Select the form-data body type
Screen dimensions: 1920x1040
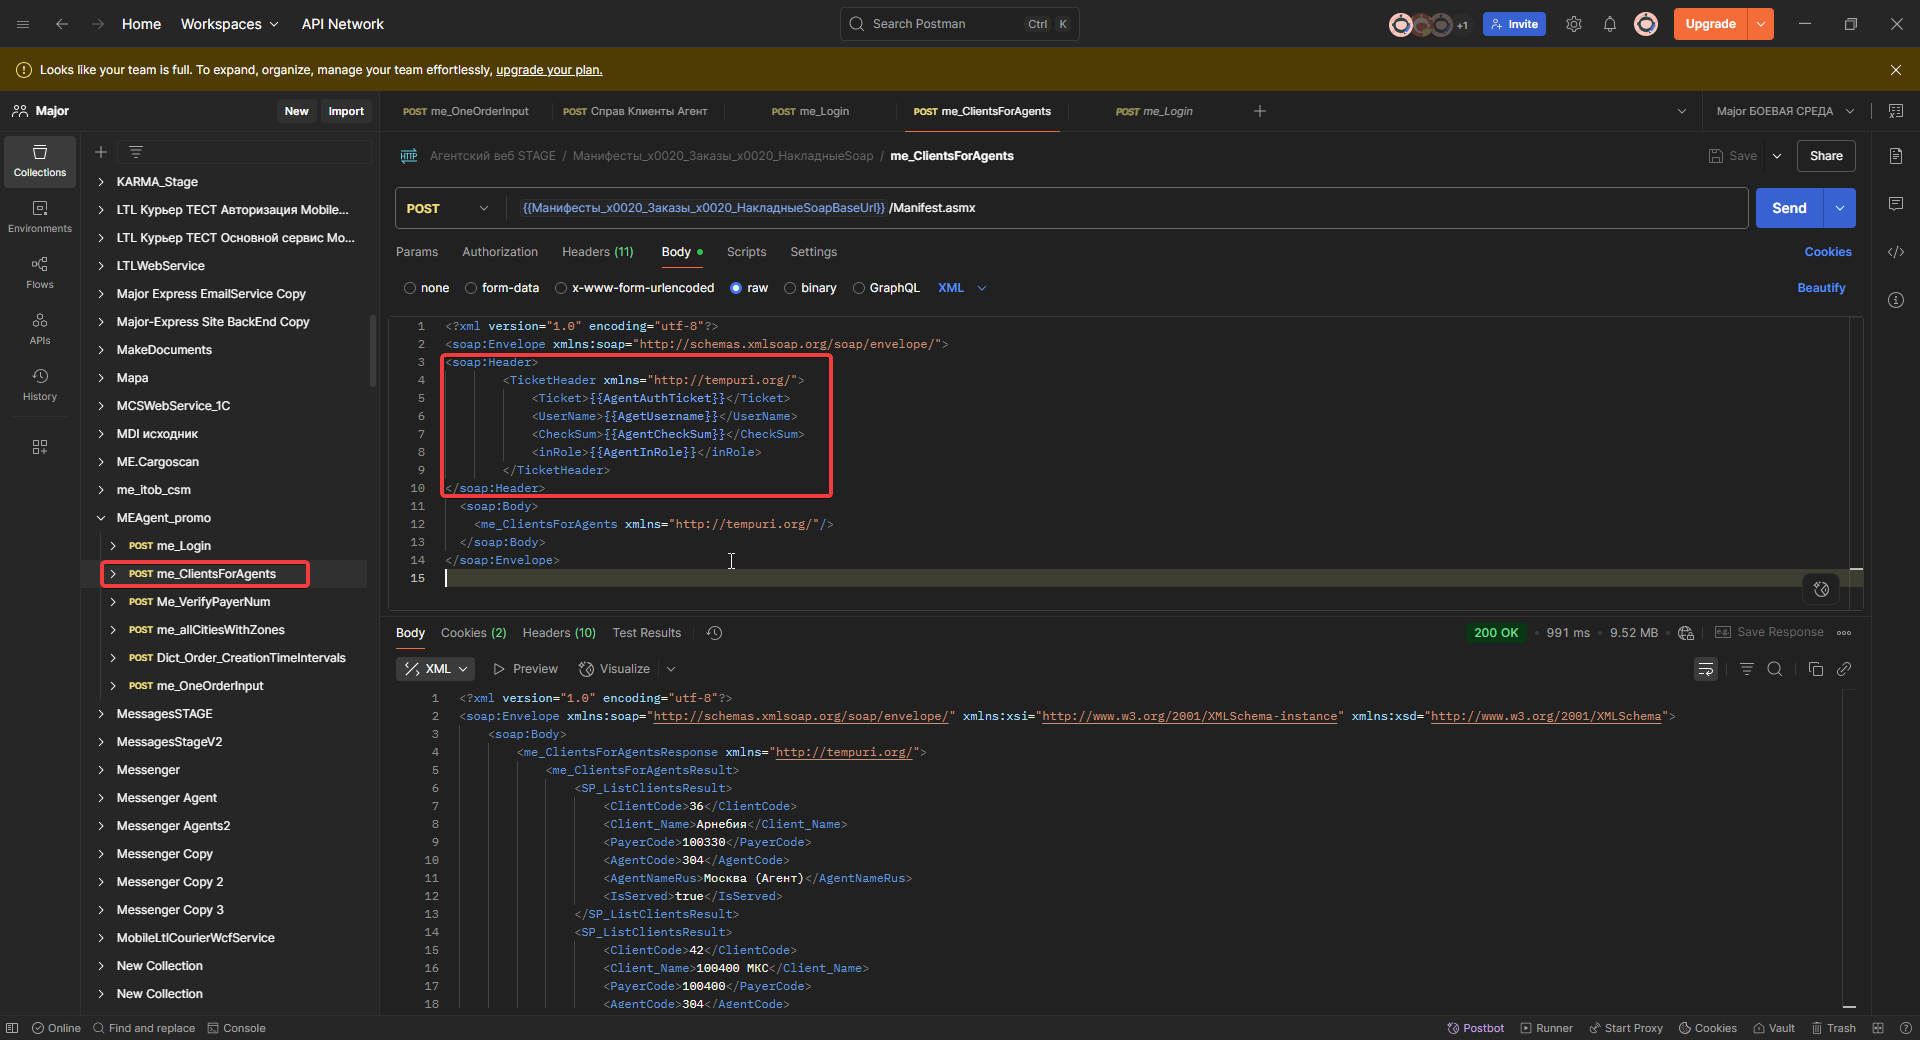point(502,288)
